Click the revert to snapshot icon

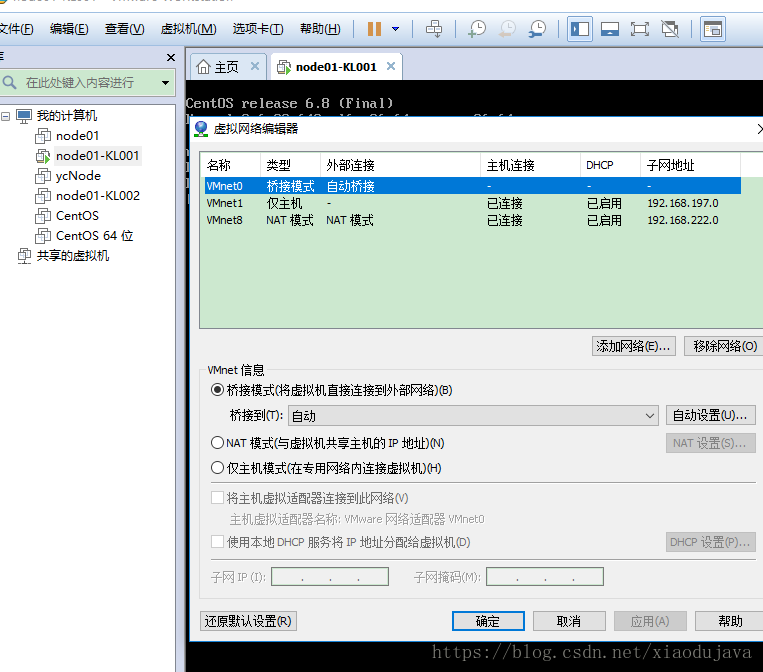pyautogui.click(x=507, y=29)
